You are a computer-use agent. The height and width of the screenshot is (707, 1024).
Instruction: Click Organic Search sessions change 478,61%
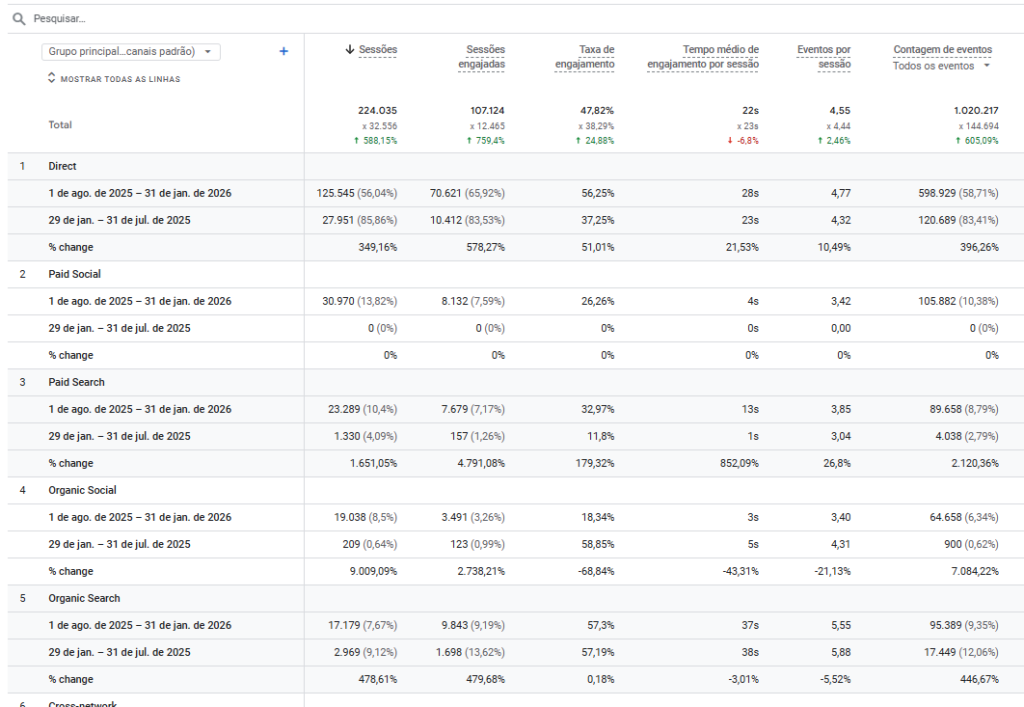pyautogui.click(x=377, y=680)
